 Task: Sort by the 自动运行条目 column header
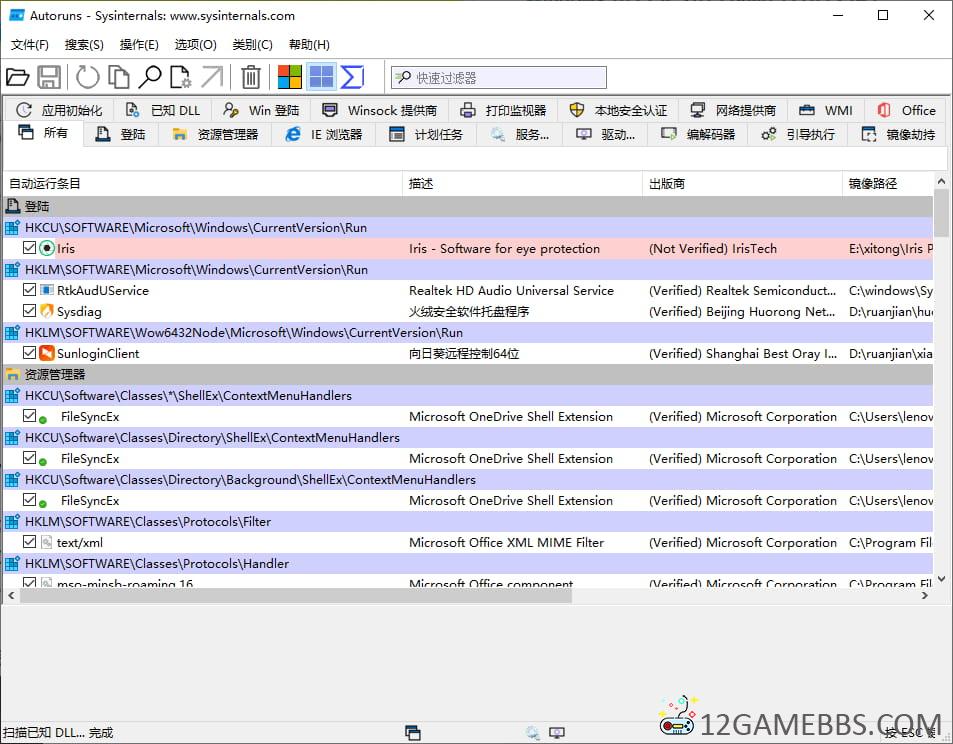click(x=202, y=184)
